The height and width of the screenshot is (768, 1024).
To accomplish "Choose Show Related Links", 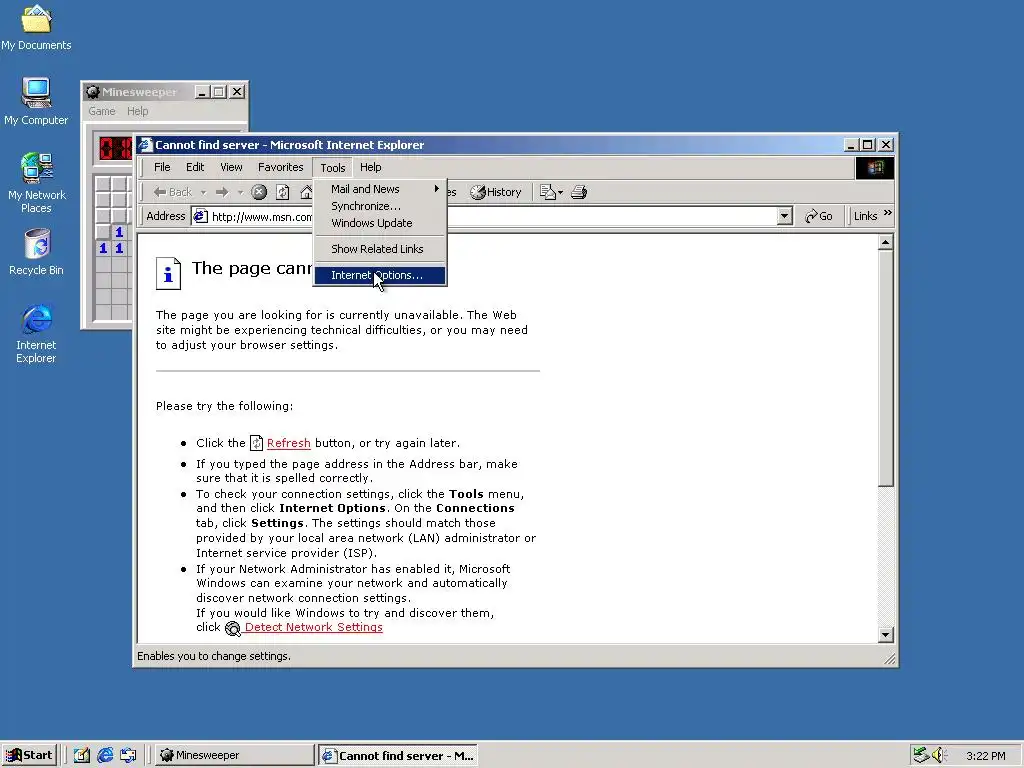I will (380, 249).
